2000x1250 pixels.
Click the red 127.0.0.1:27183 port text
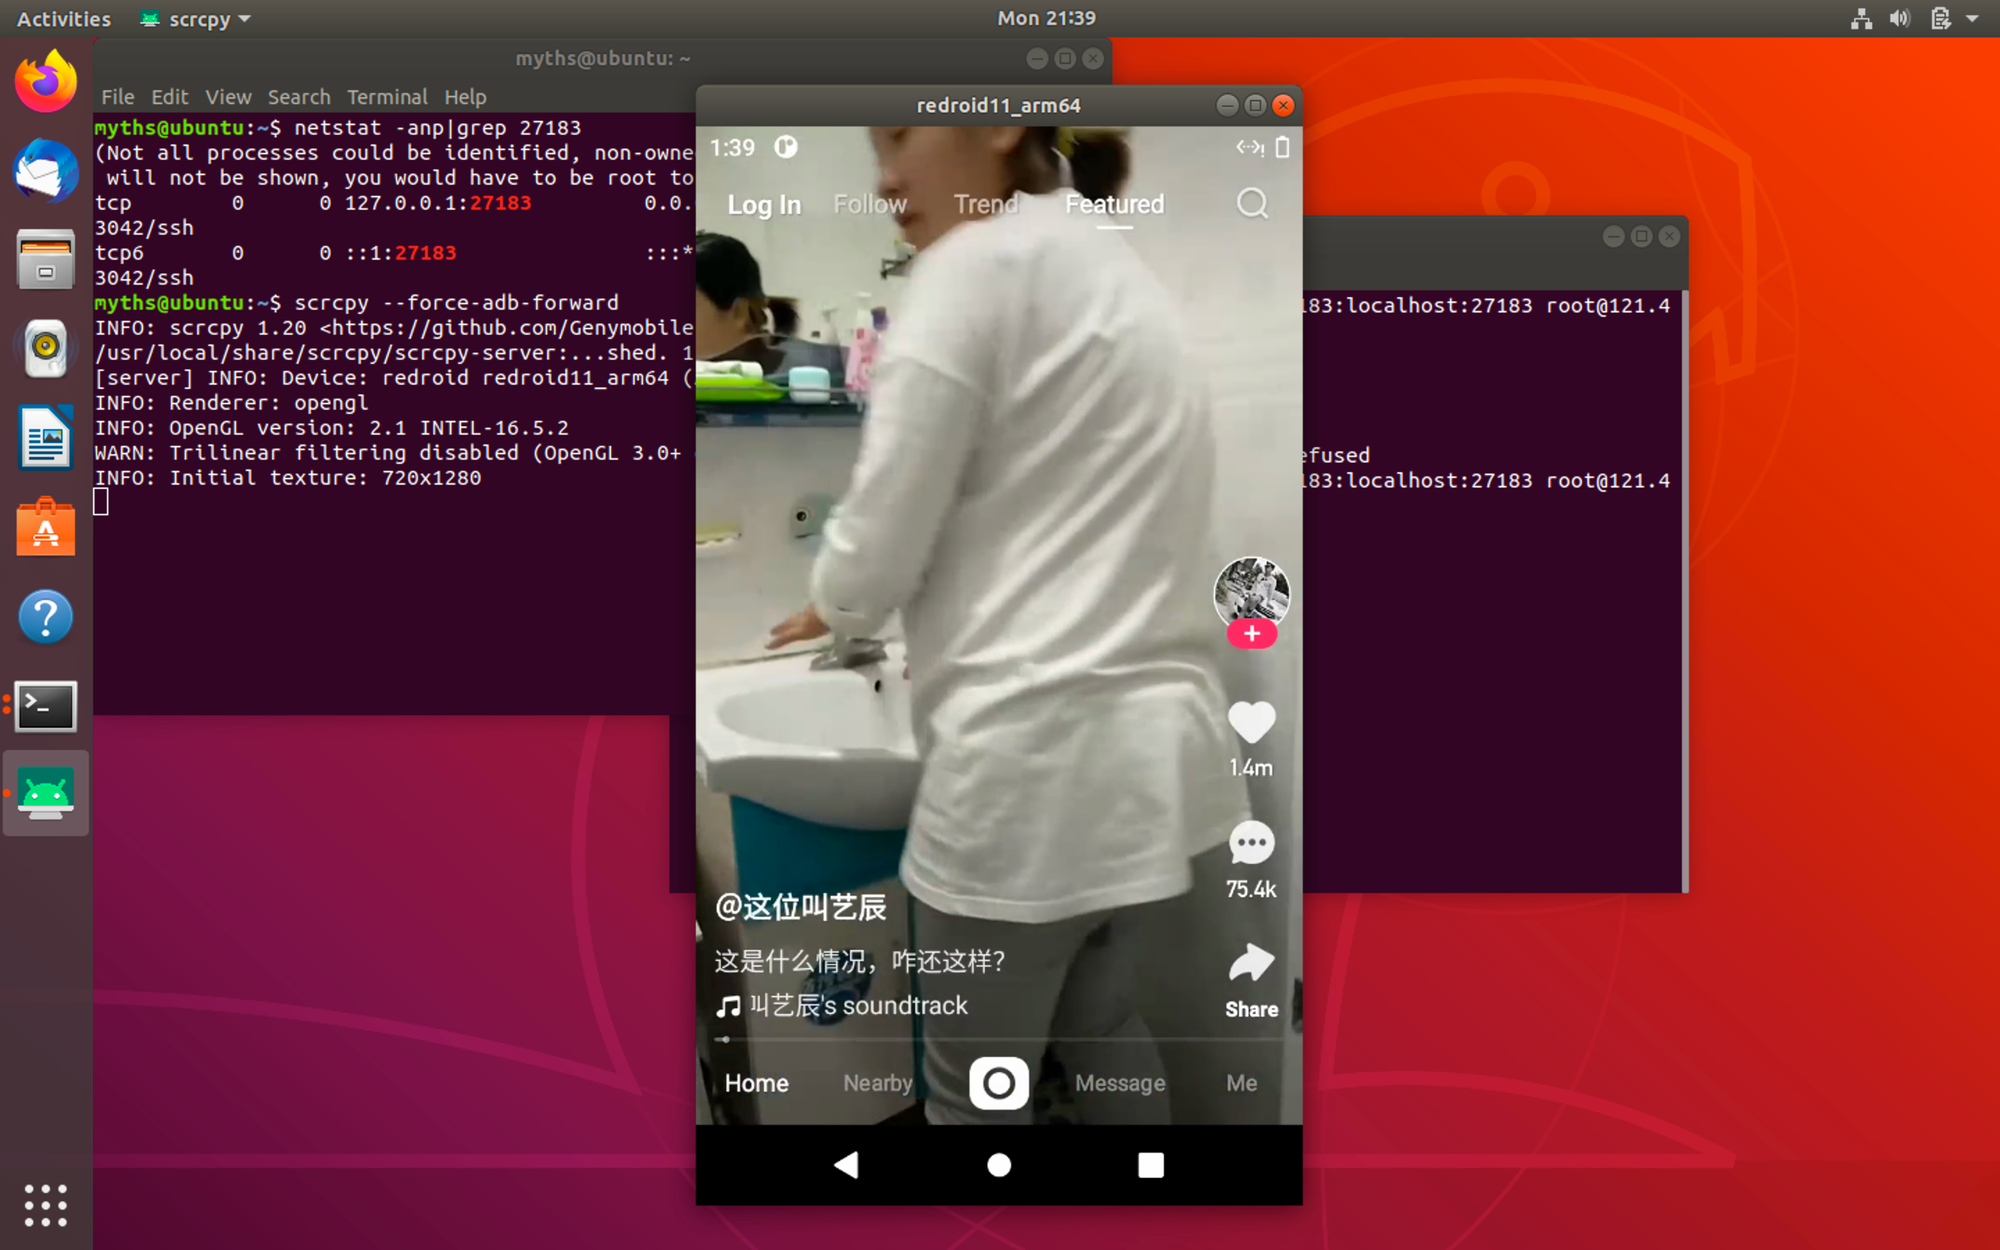[438, 203]
